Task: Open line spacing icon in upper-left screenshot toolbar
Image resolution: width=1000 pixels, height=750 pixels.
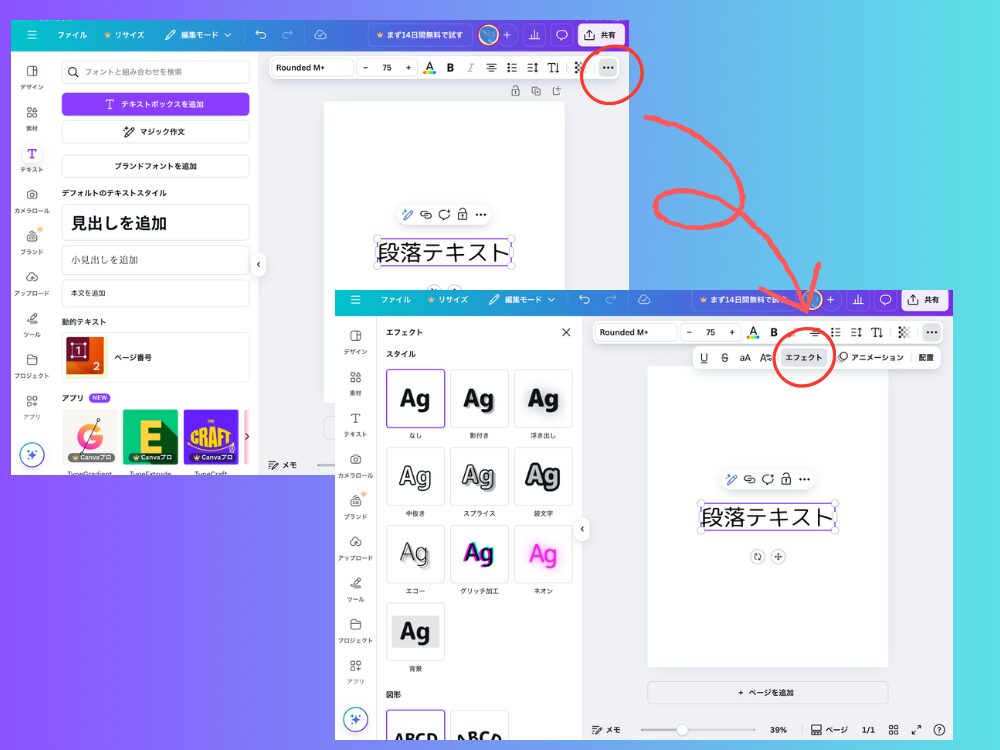Action: (x=533, y=68)
